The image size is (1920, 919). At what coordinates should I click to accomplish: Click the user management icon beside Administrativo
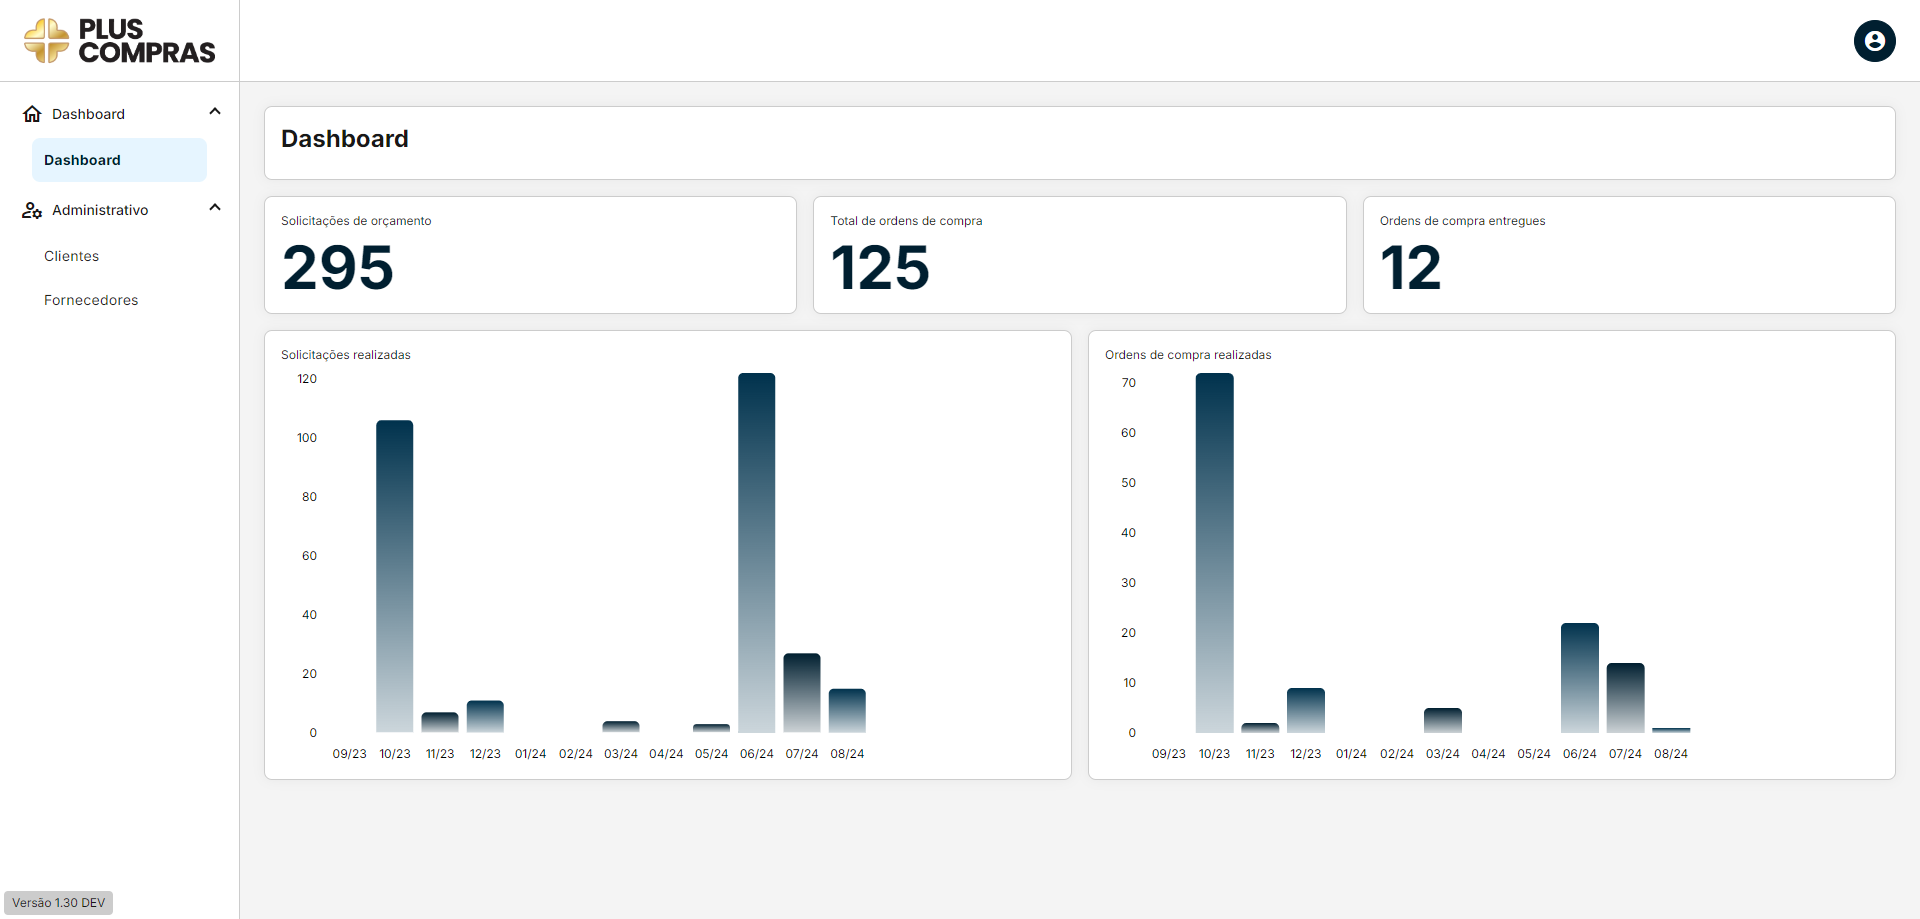click(31, 210)
